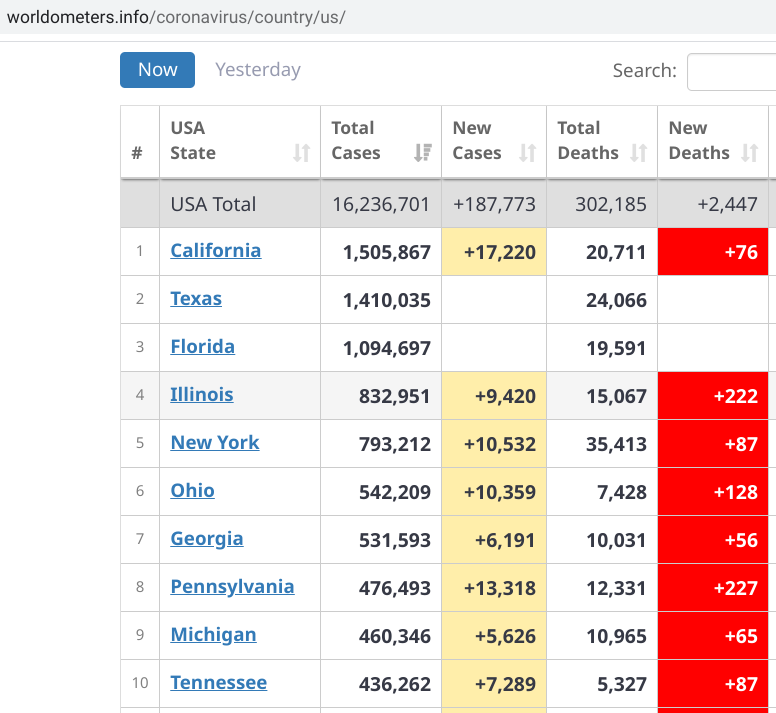
Task: Open the California state link
Action: pyautogui.click(x=215, y=251)
